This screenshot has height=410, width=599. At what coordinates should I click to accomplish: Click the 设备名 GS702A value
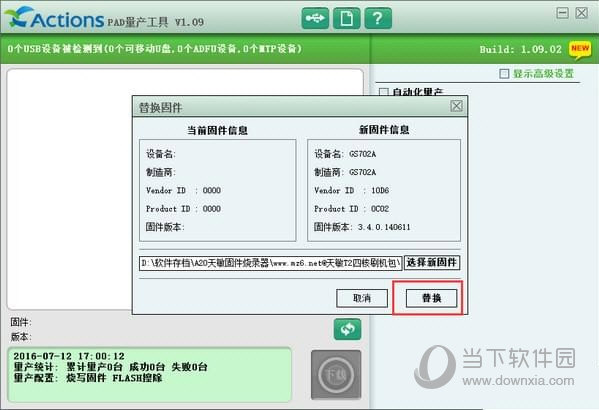363,154
